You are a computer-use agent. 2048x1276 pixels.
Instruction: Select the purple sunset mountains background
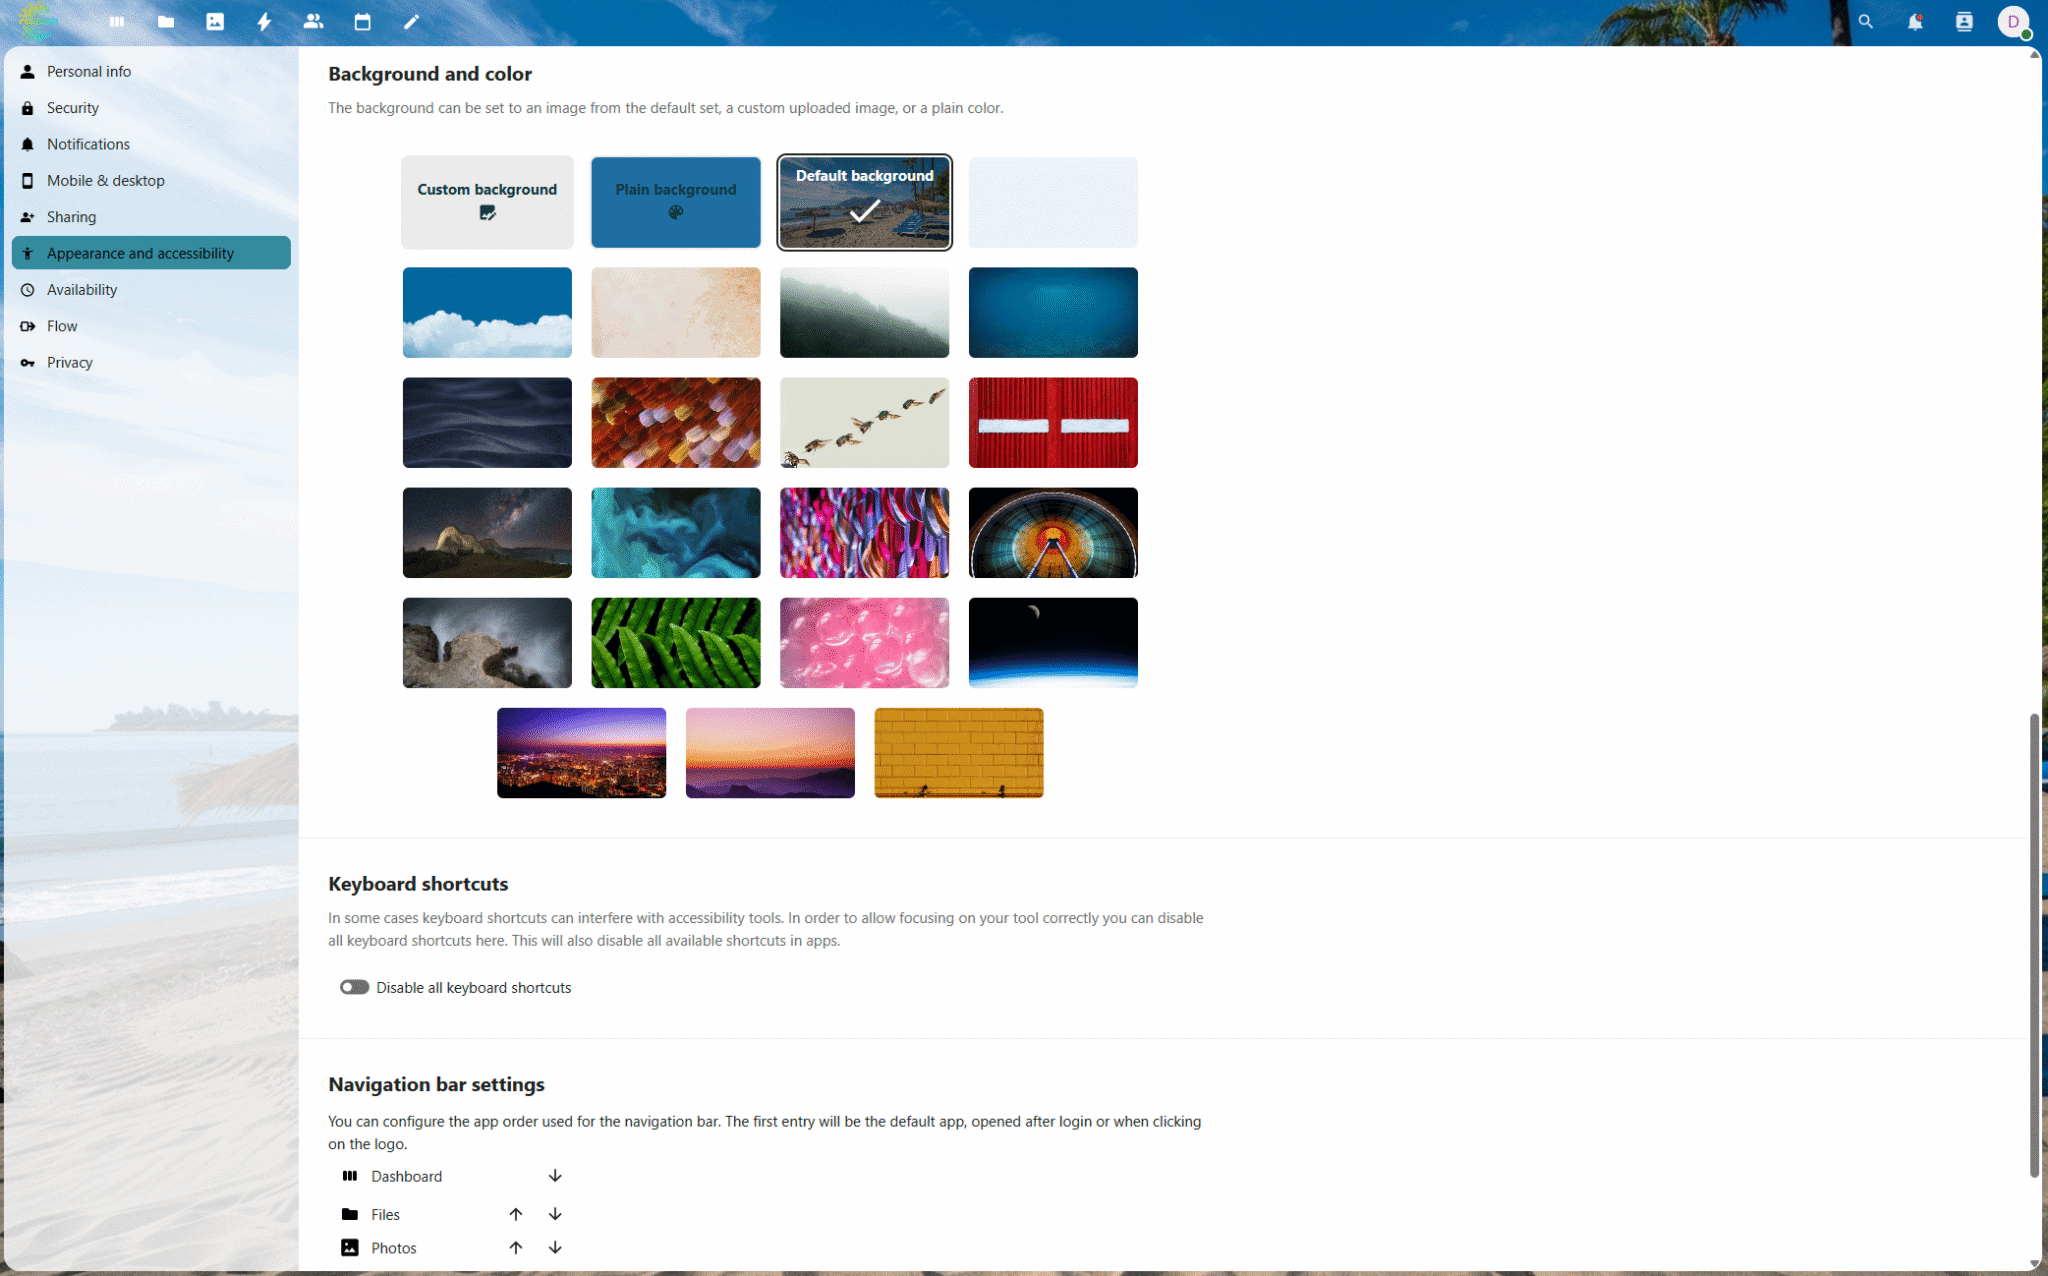coord(770,753)
